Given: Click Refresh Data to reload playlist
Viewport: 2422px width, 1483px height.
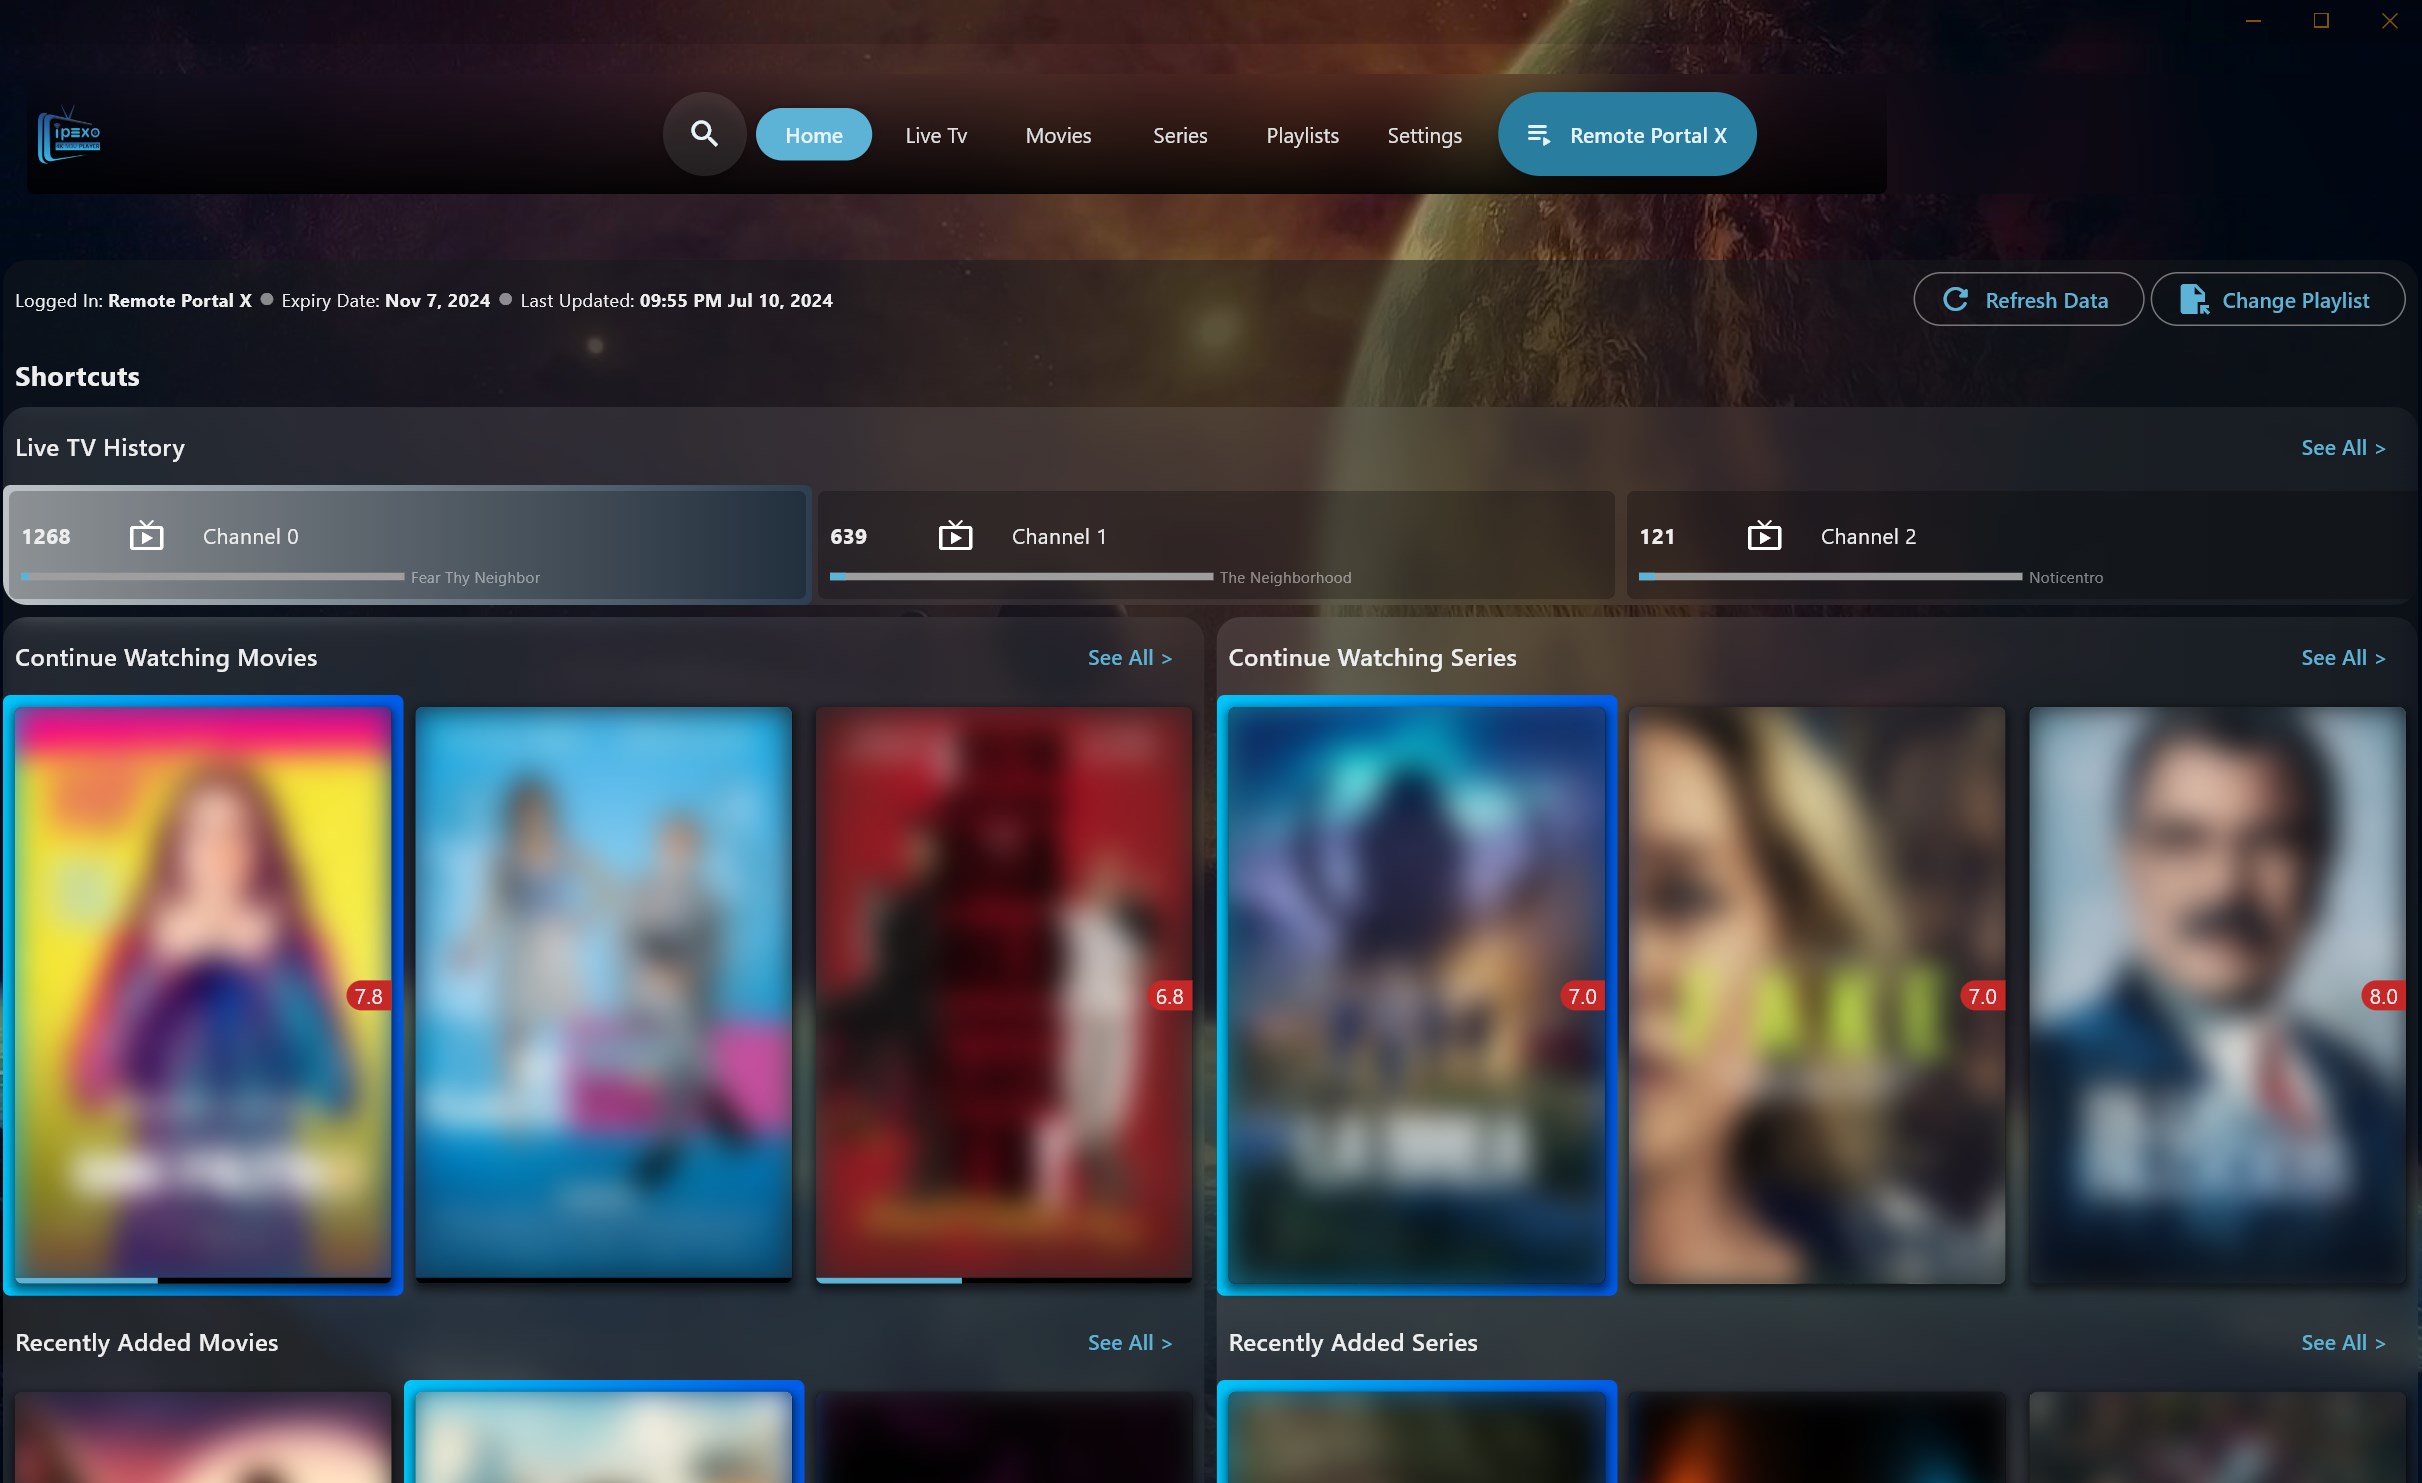Looking at the screenshot, I should point(2027,298).
